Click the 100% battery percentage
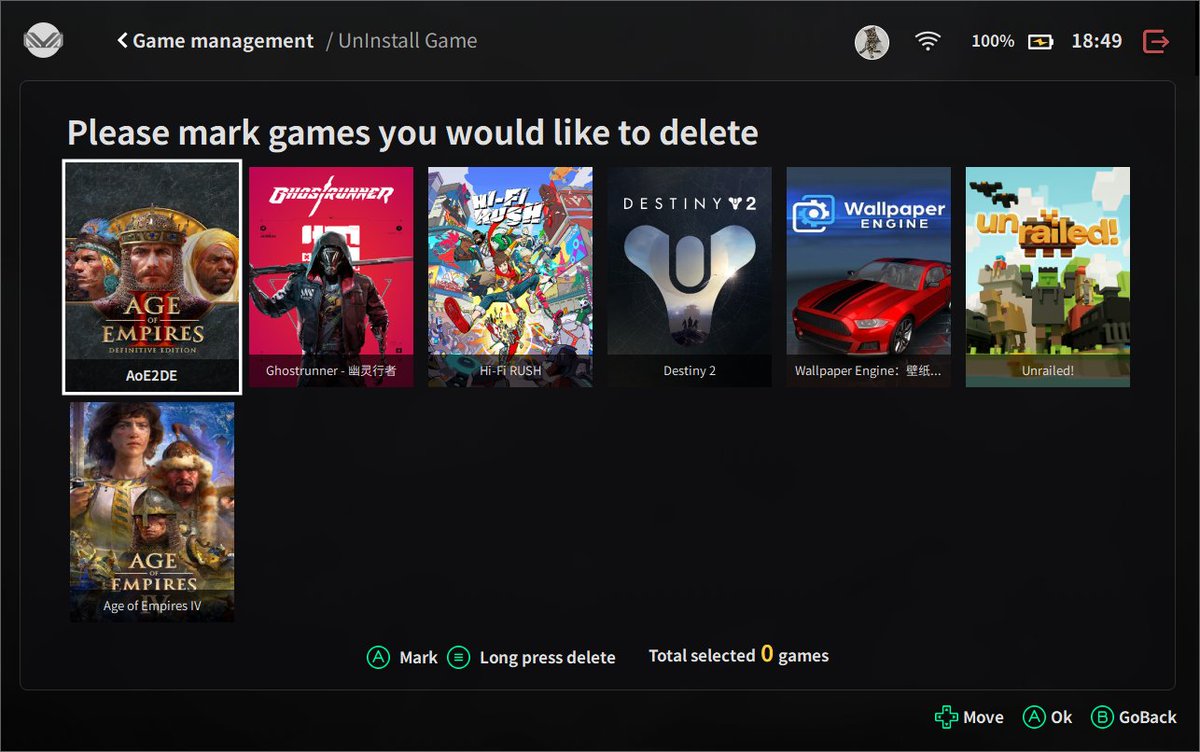1200x752 pixels. click(x=993, y=42)
